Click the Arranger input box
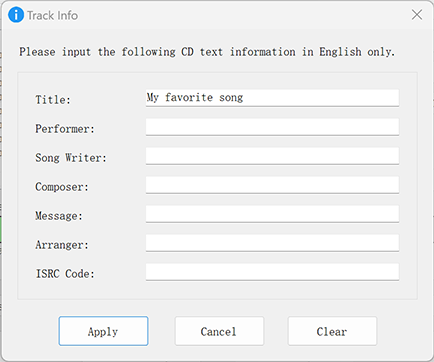Viewport: 434px width, 362px height. (272, 243)
